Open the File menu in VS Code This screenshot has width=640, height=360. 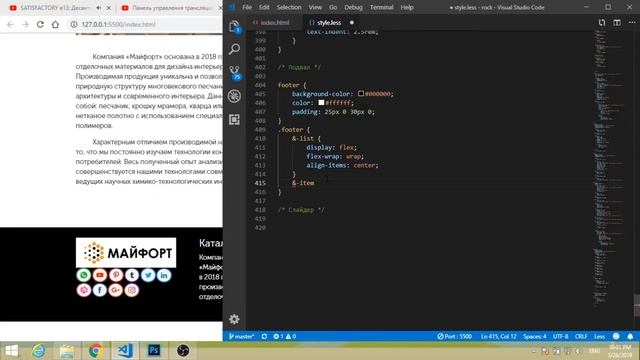pyautogui.click(x=247, y=7)
